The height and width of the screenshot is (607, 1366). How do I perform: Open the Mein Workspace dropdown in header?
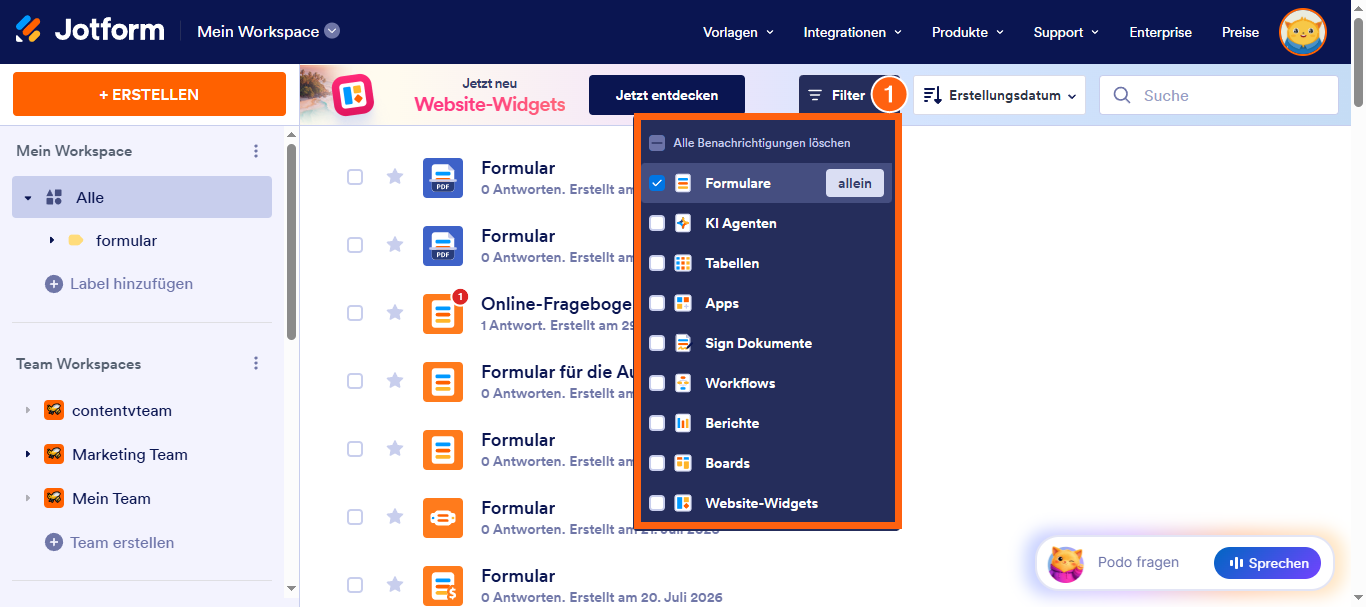(x=268, y=31)
